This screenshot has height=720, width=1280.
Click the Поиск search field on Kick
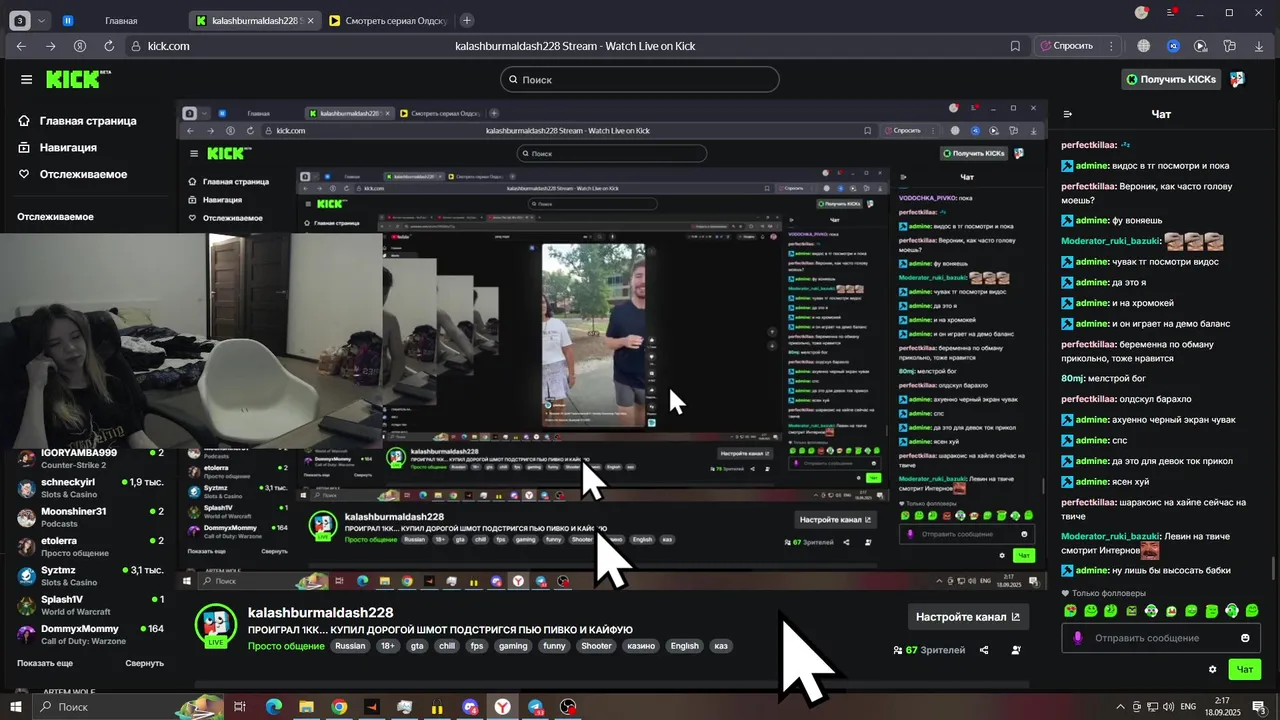tap(640, 79)
